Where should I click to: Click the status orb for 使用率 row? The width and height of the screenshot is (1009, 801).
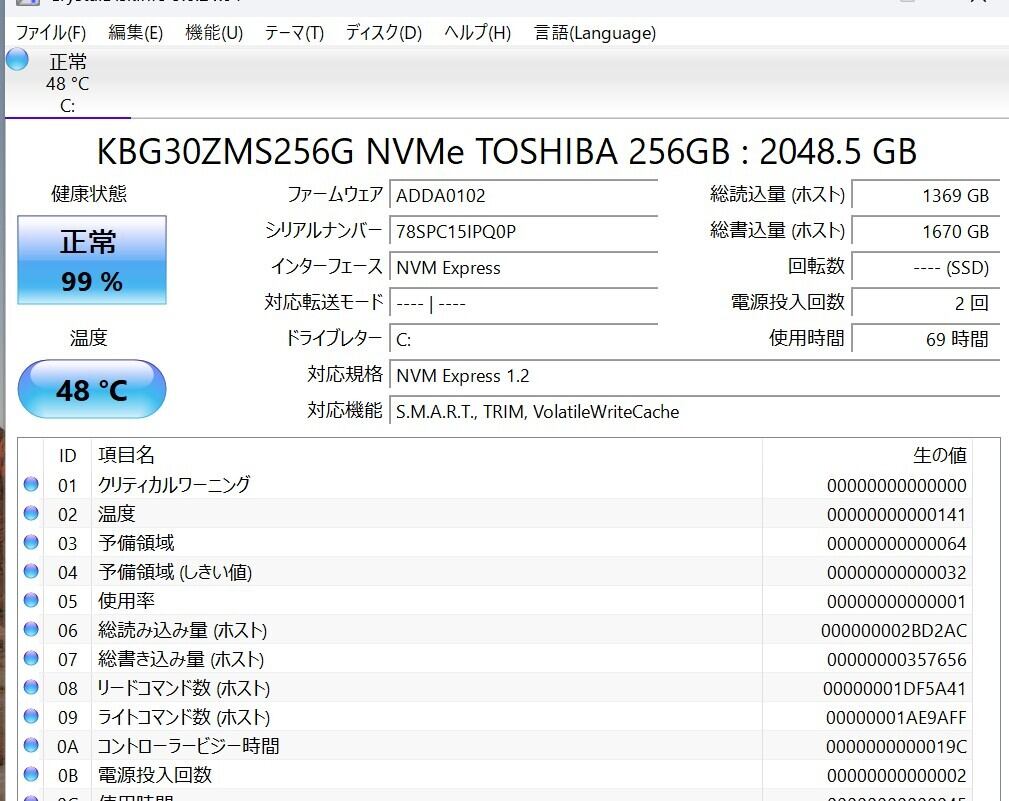pos(31,600)
